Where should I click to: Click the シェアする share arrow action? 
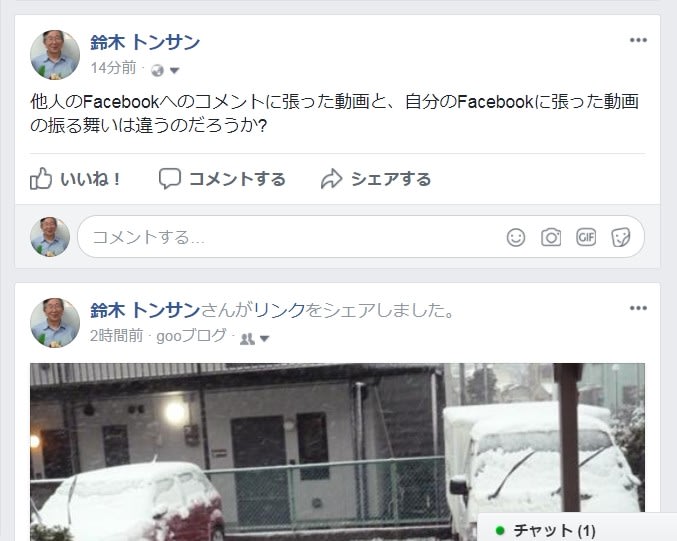click(x=376, y=179)
